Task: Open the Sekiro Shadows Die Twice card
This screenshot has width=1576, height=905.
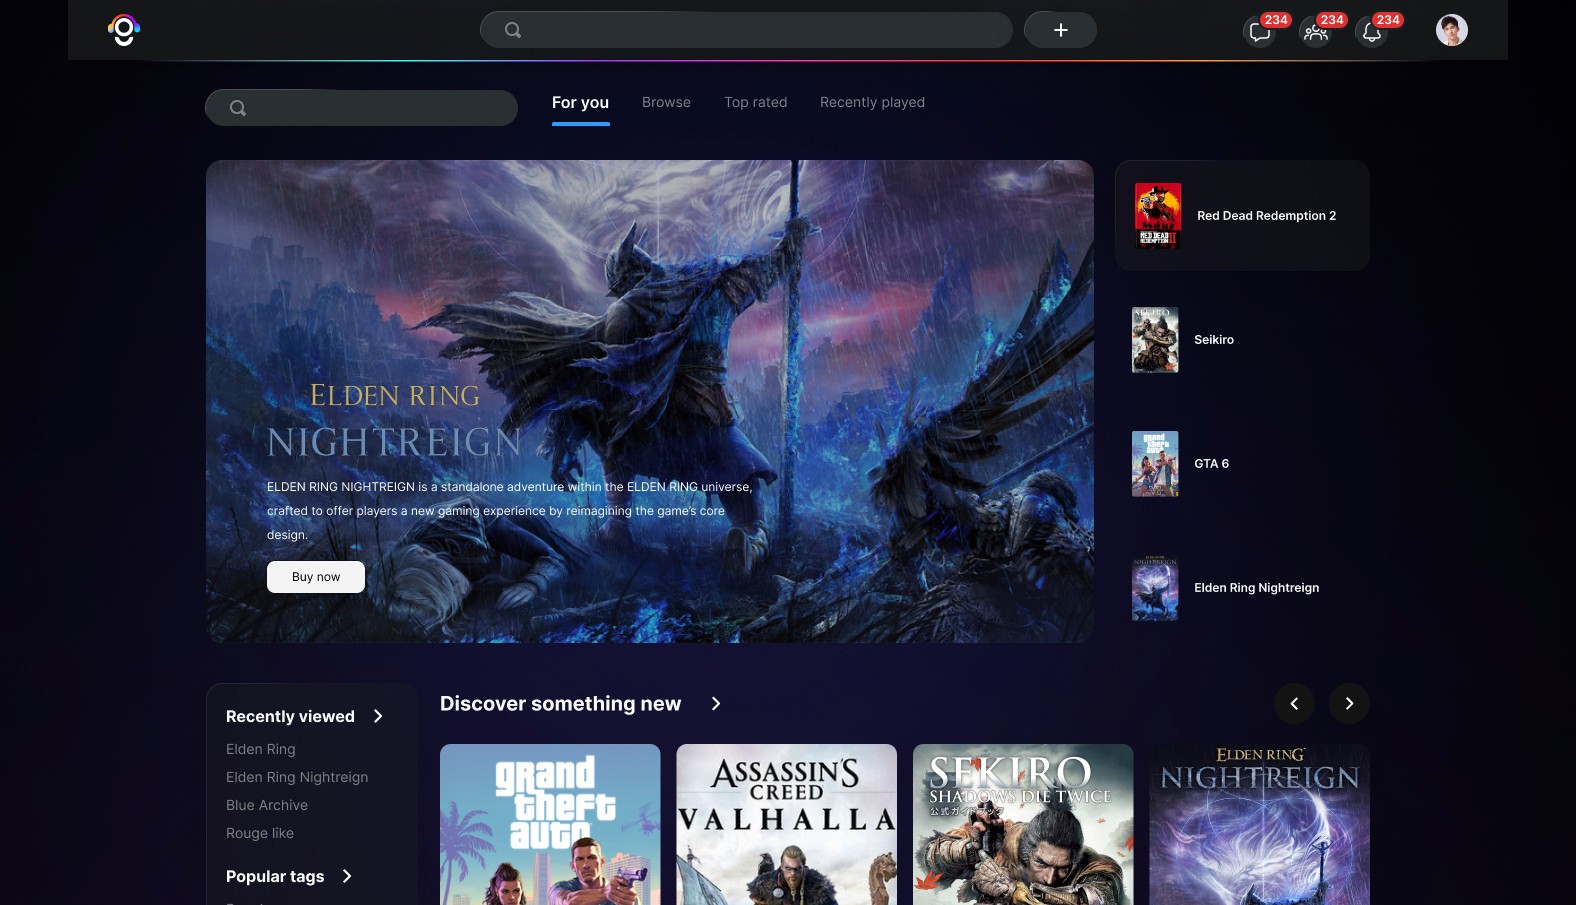Action: [1023, 824]
